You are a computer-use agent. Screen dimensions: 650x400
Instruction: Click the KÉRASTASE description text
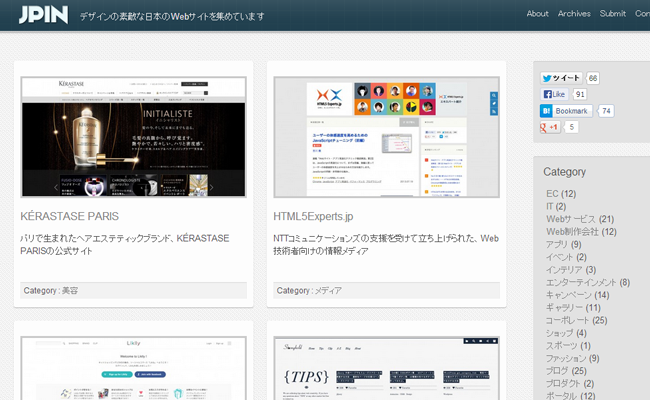click(x=125, y=245)
